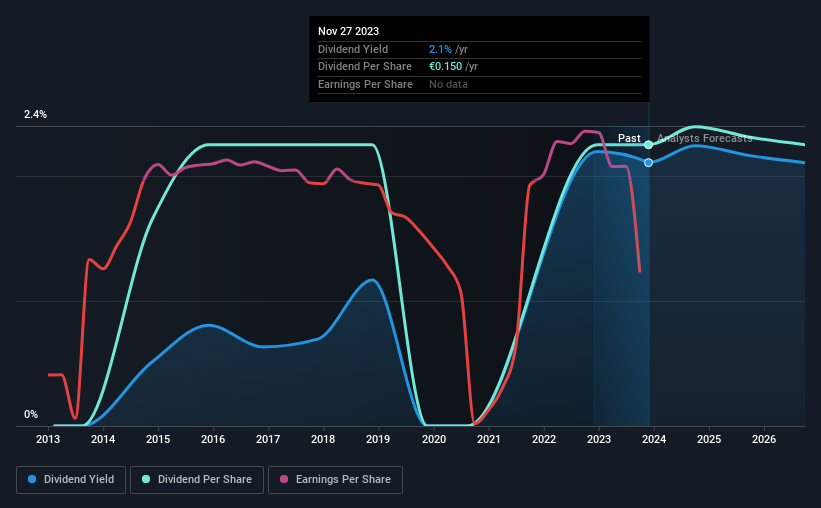Click the 2017 x-axis label
This screenshot has height=508, width=821.
(x=268, y=439)
